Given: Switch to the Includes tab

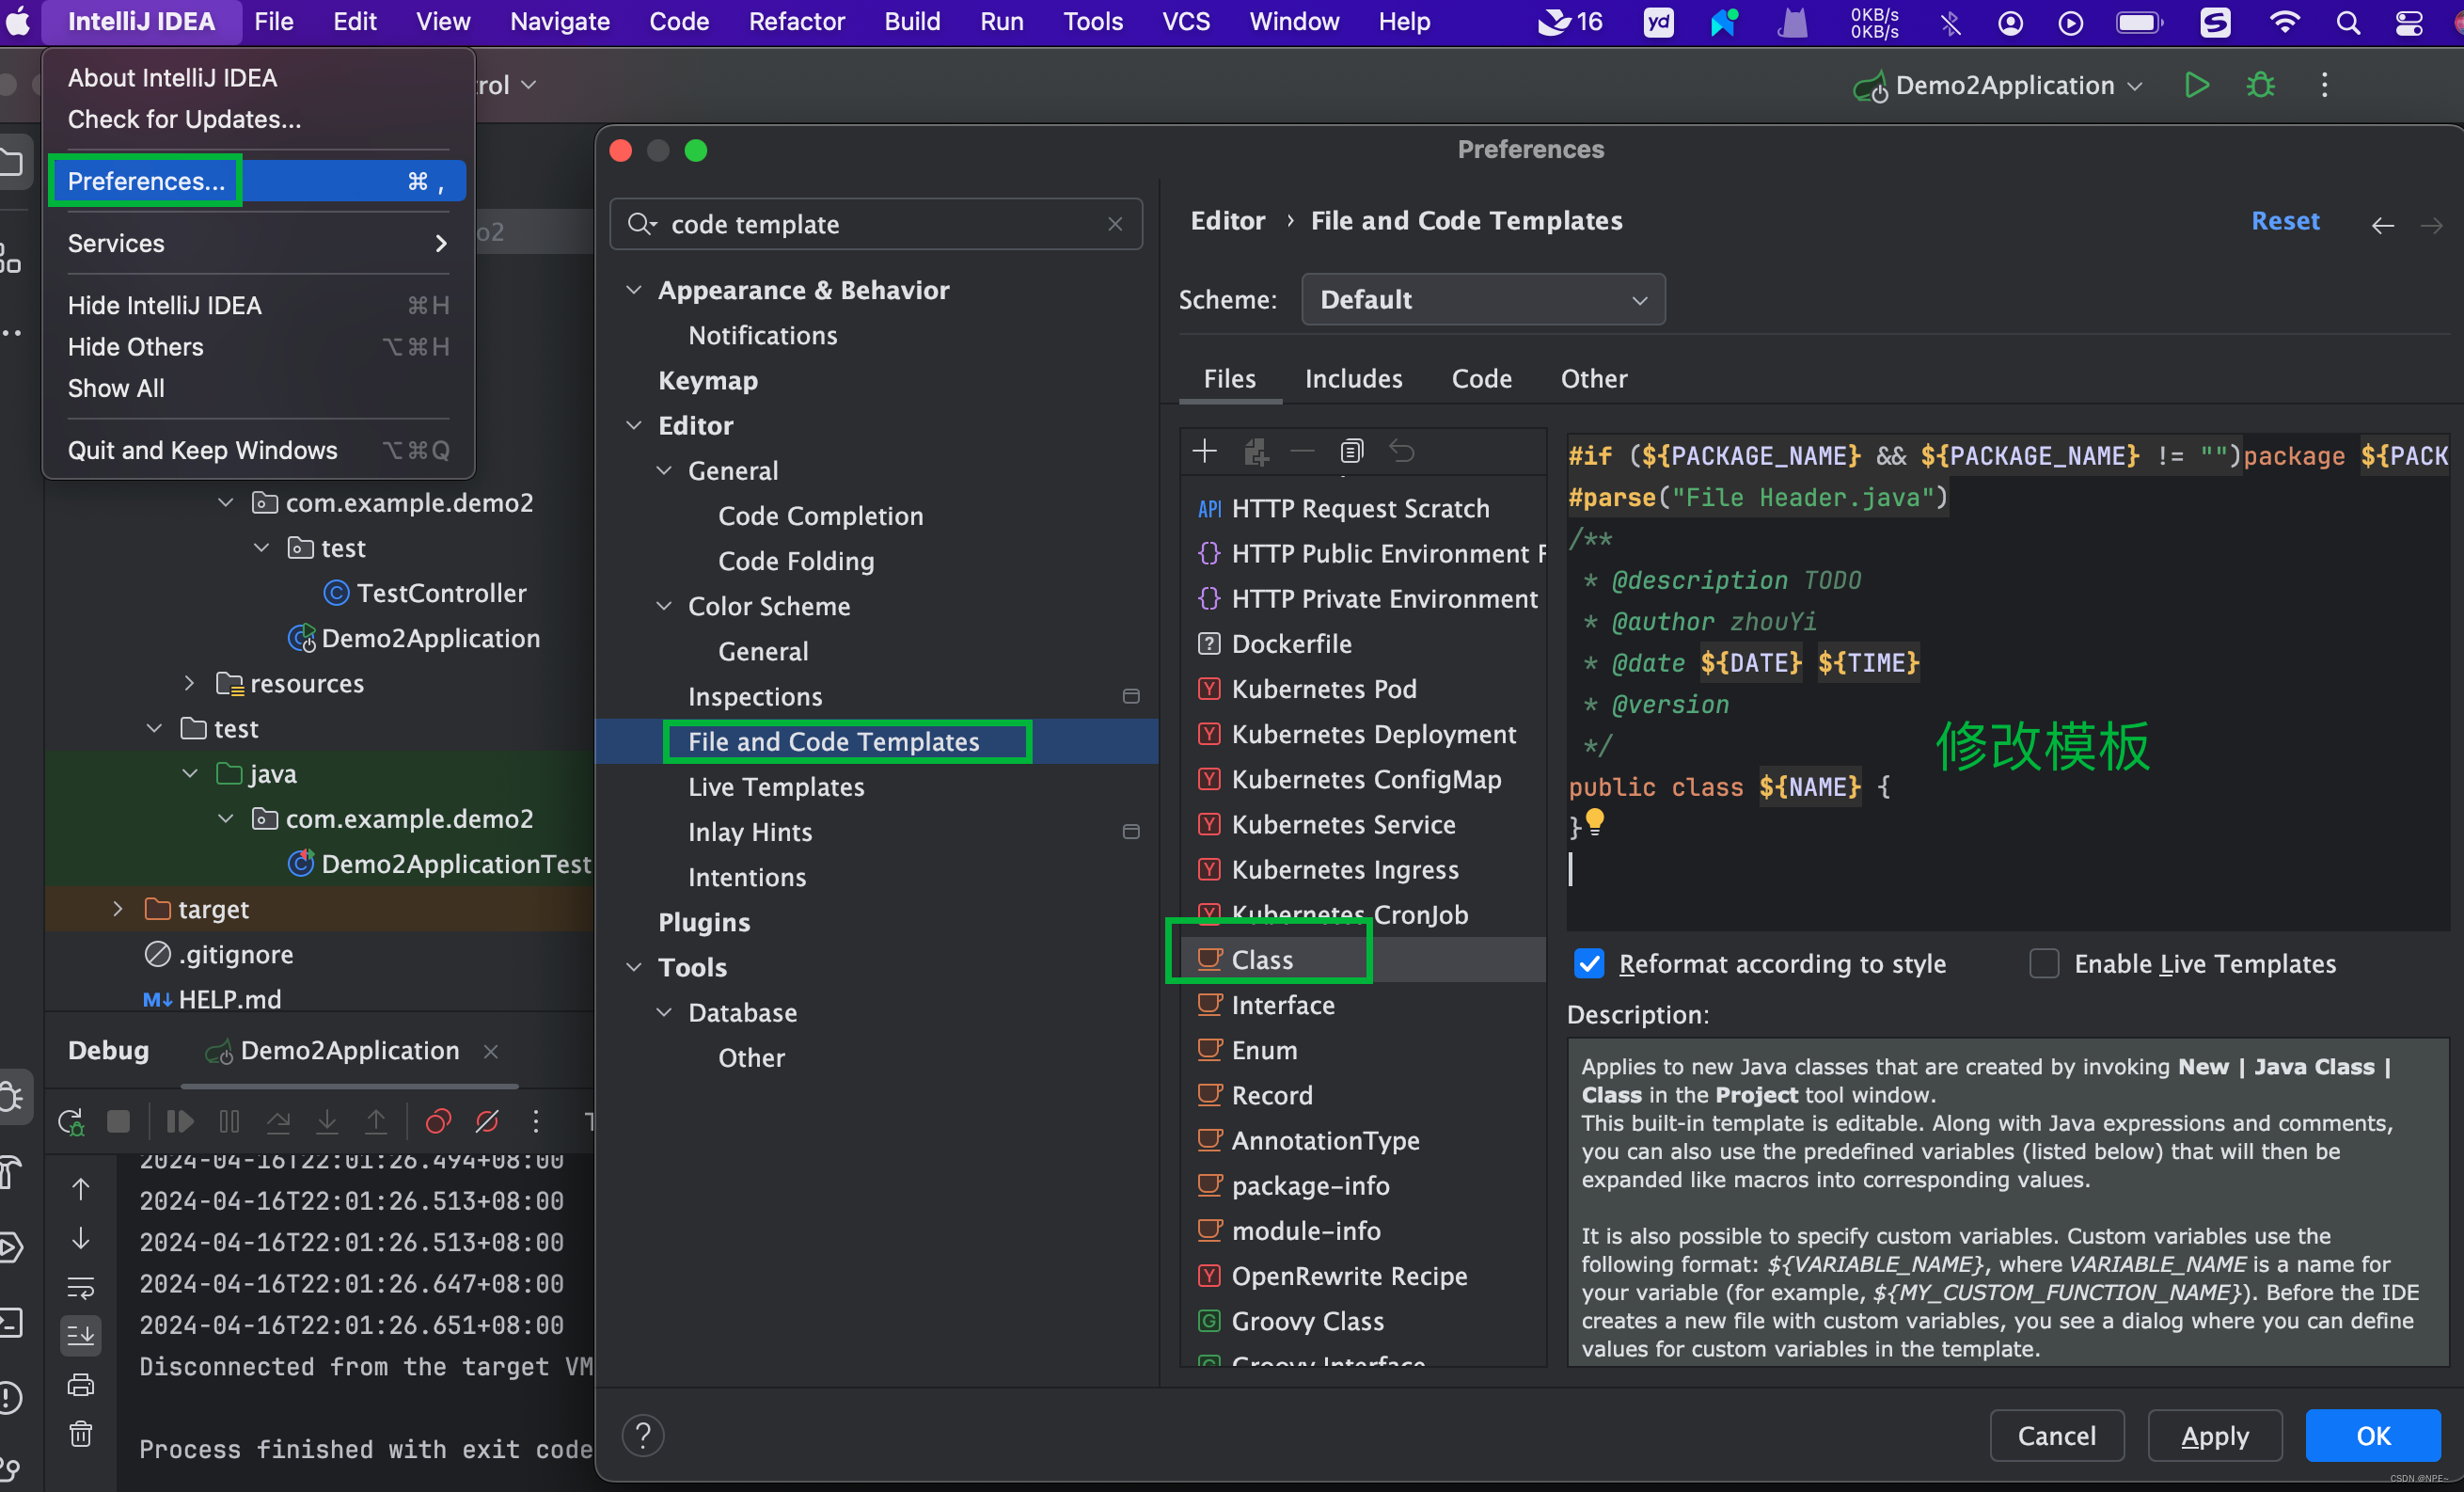Looking at the screenshot, I should pyautogui.click(x=1353, y=379).
